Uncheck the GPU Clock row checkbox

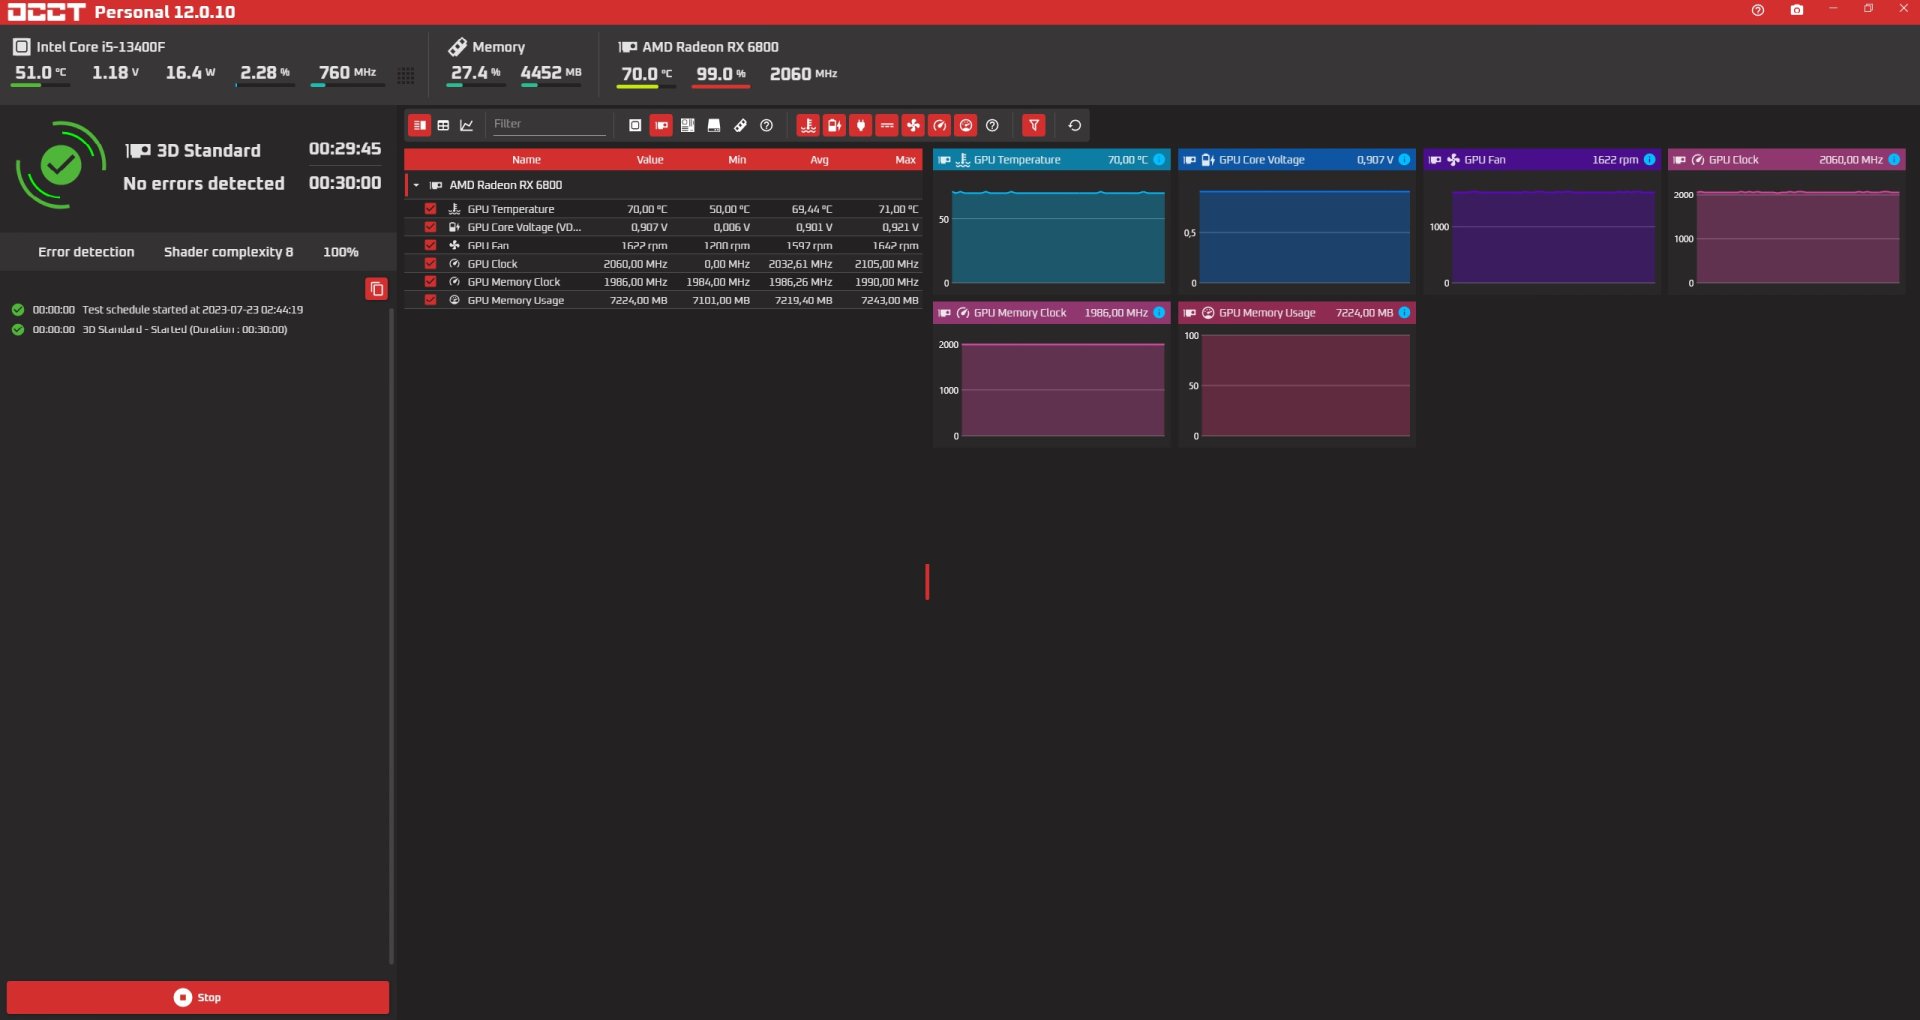(x=430, y=264)
